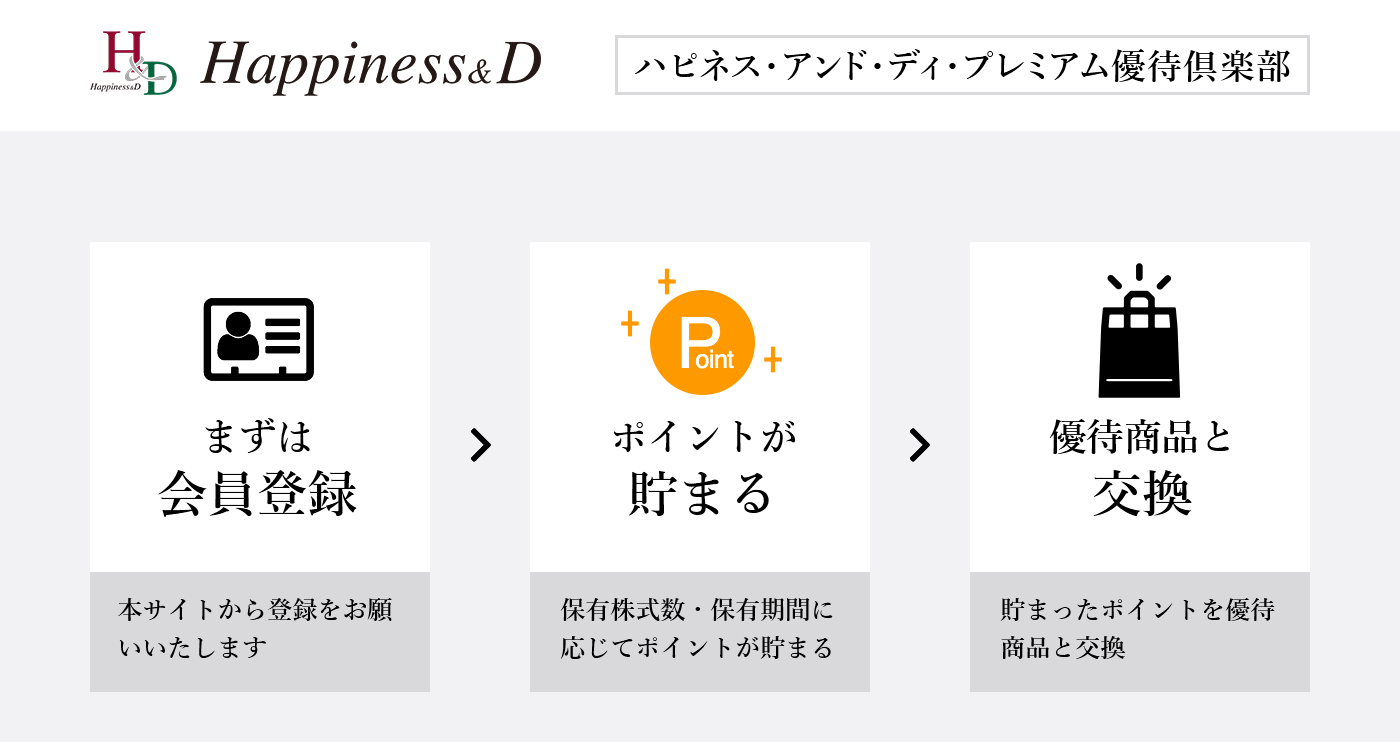Click the orange Point coin icon
Viewport: 1400px width, 742px height.
702,342
